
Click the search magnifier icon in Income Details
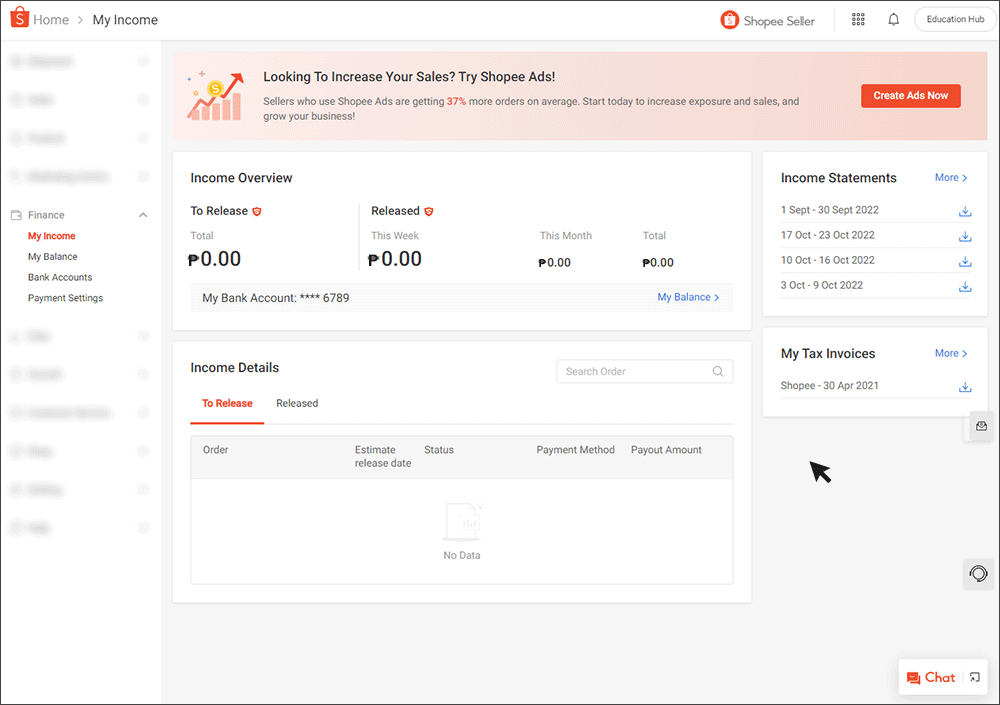point(717,371)
